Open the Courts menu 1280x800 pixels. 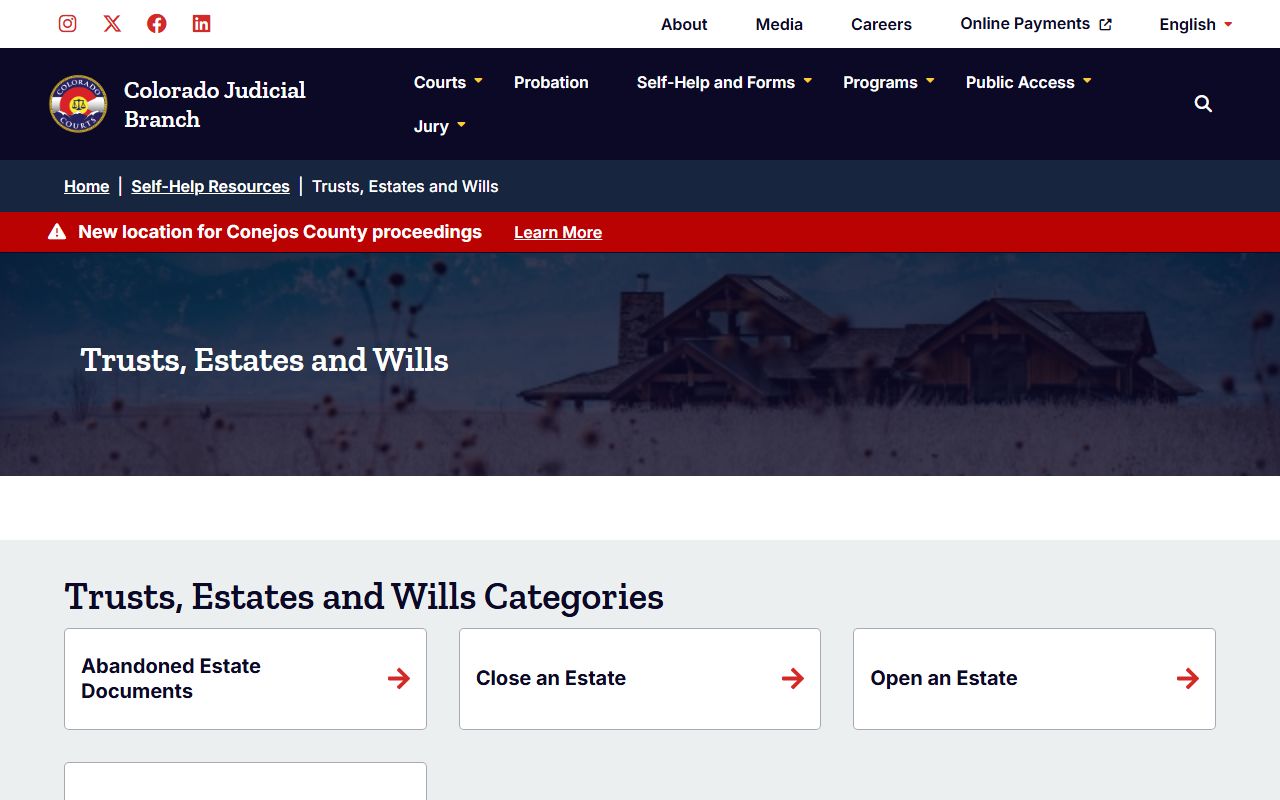click(440, 82)
